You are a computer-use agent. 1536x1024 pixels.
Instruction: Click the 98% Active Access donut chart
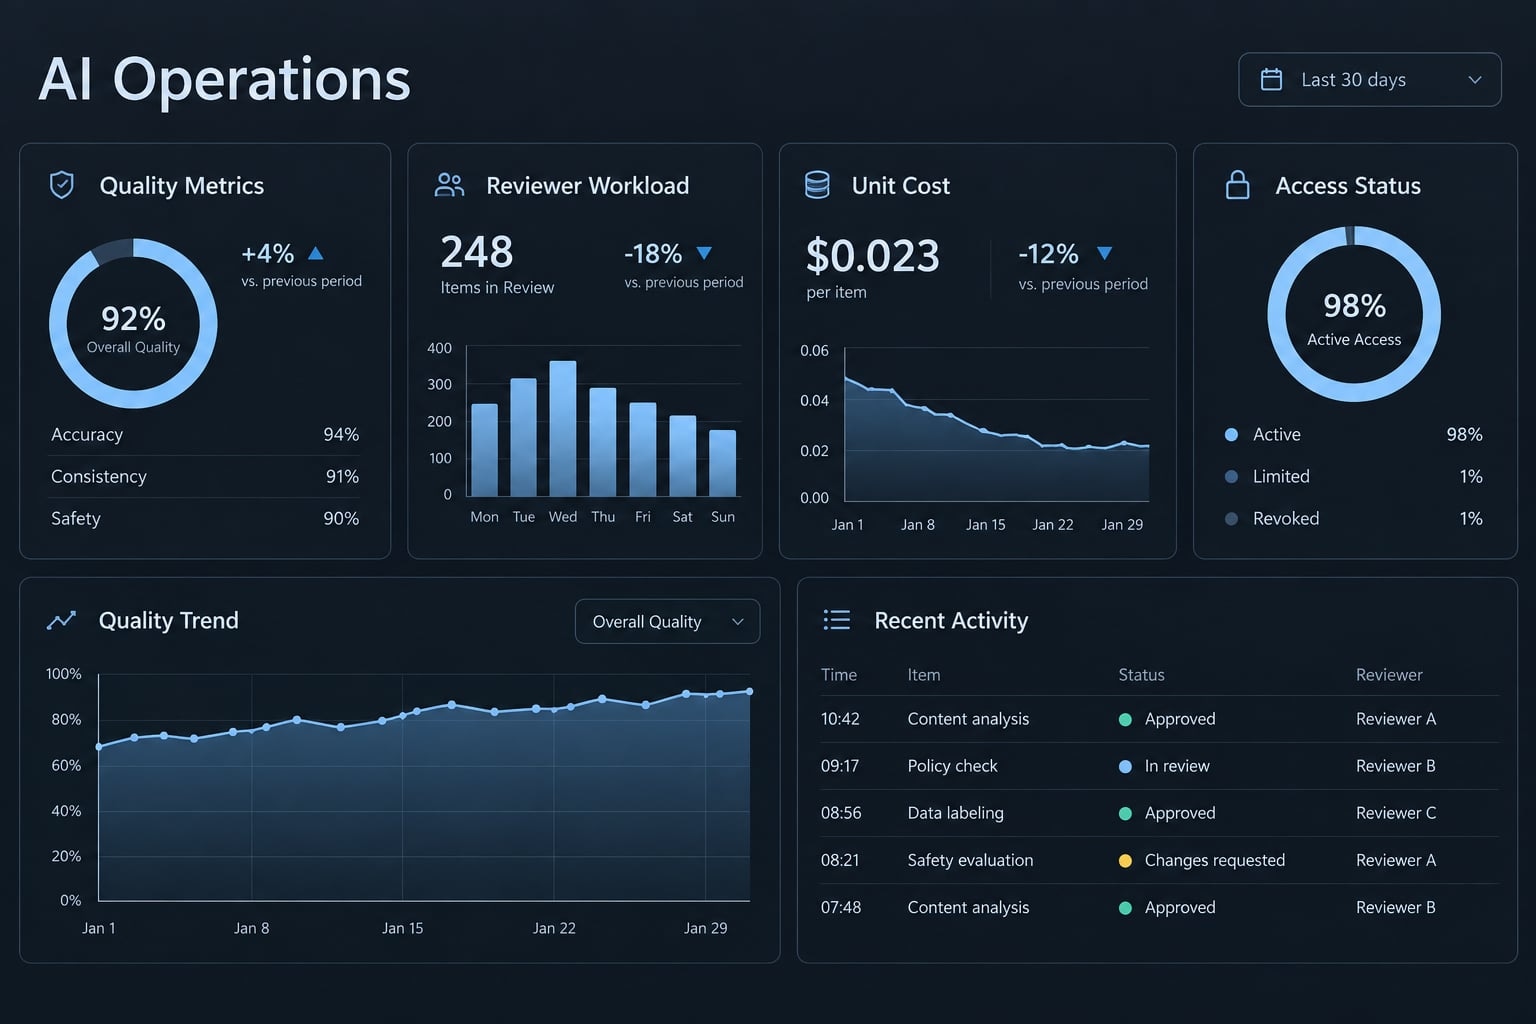click(1354, 314)
